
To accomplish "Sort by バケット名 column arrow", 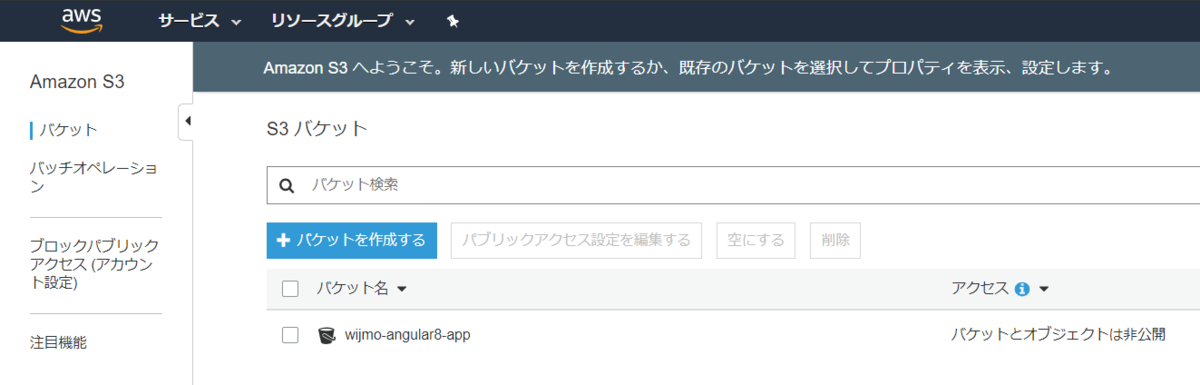I will [402, 289].
